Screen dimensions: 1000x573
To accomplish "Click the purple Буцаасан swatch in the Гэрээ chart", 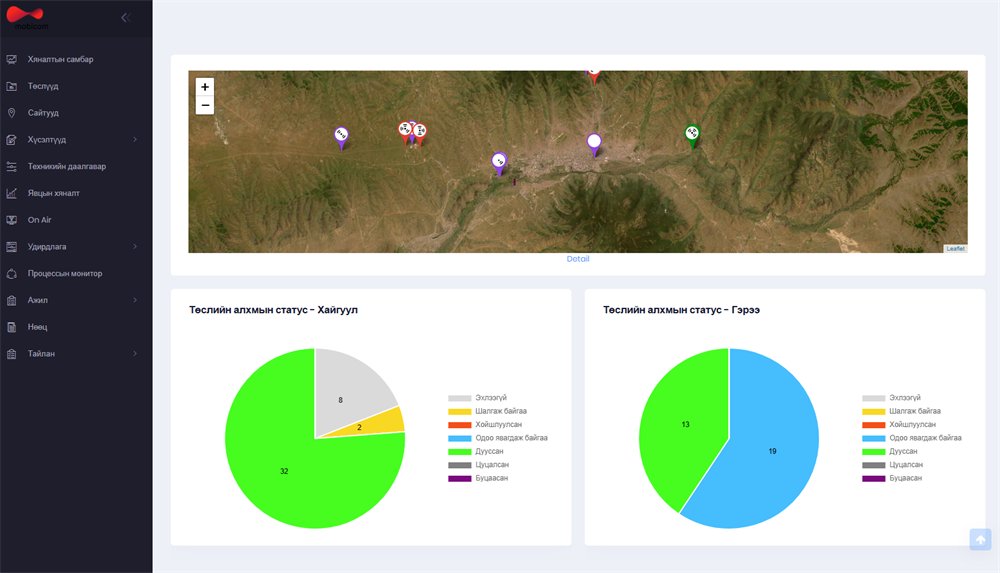I will click(x=874, y=479).
